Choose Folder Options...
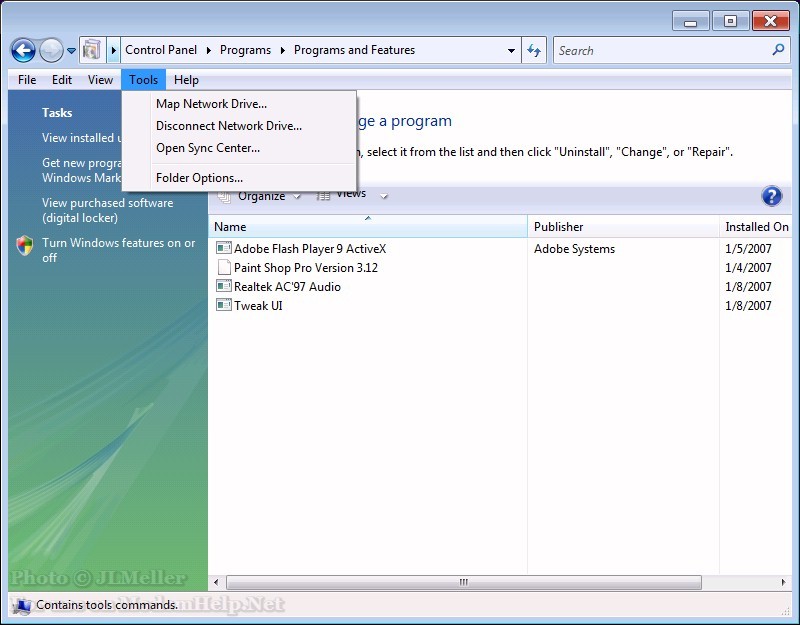Screen dimensions: 800x625 click(x=239, y=178)
